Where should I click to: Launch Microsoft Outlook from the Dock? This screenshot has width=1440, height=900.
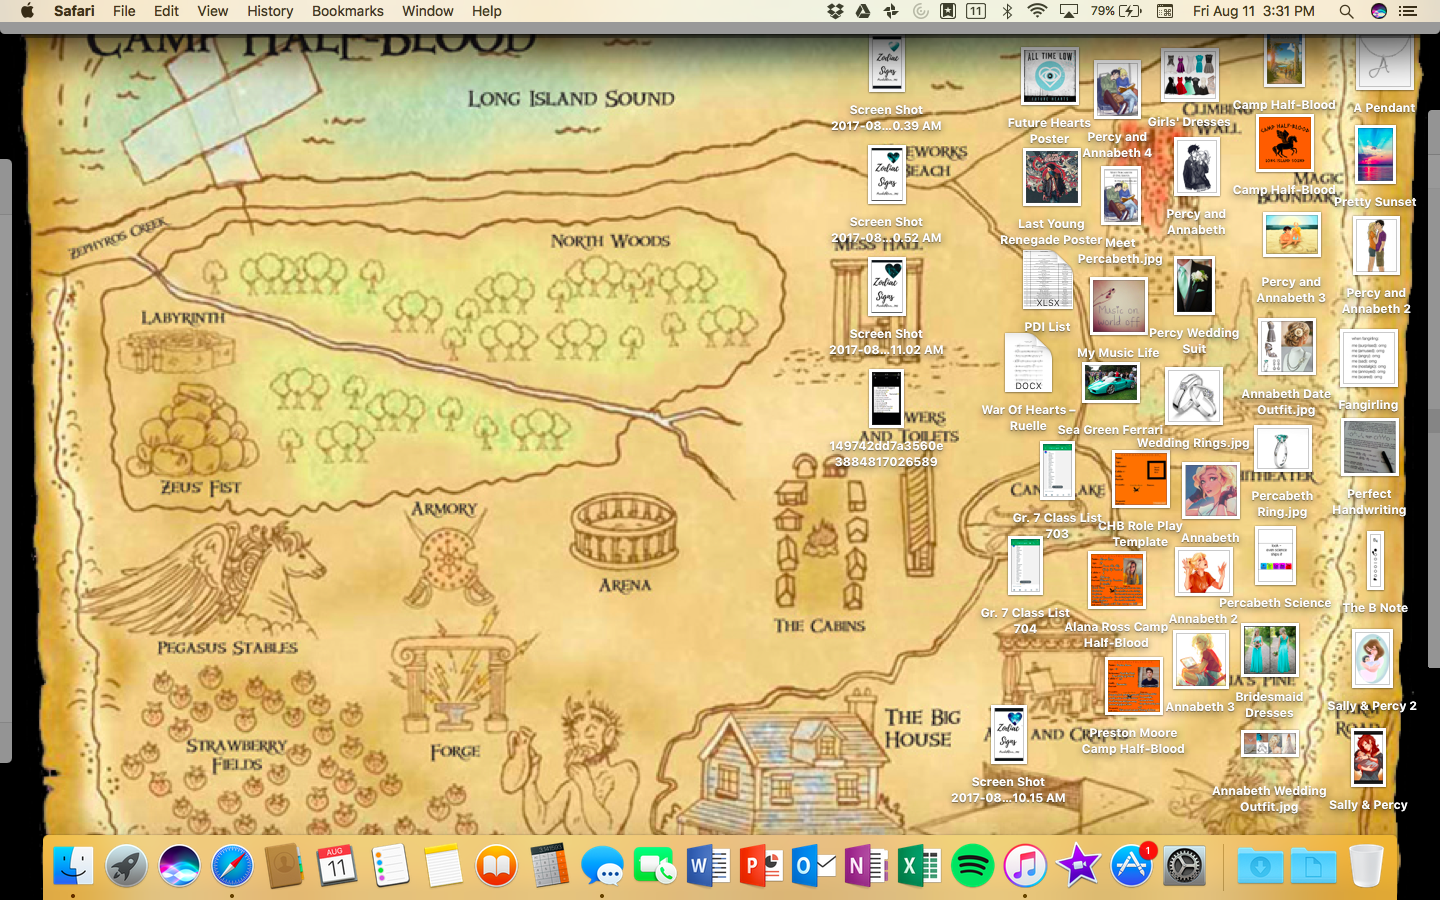[x=814, y=866]
